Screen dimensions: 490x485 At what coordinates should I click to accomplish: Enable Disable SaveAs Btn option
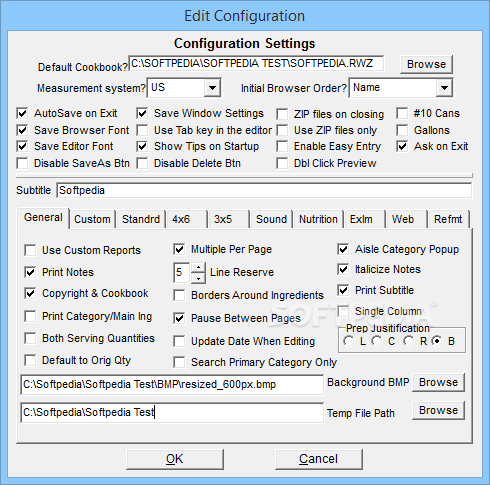click(x=22, y=163)
